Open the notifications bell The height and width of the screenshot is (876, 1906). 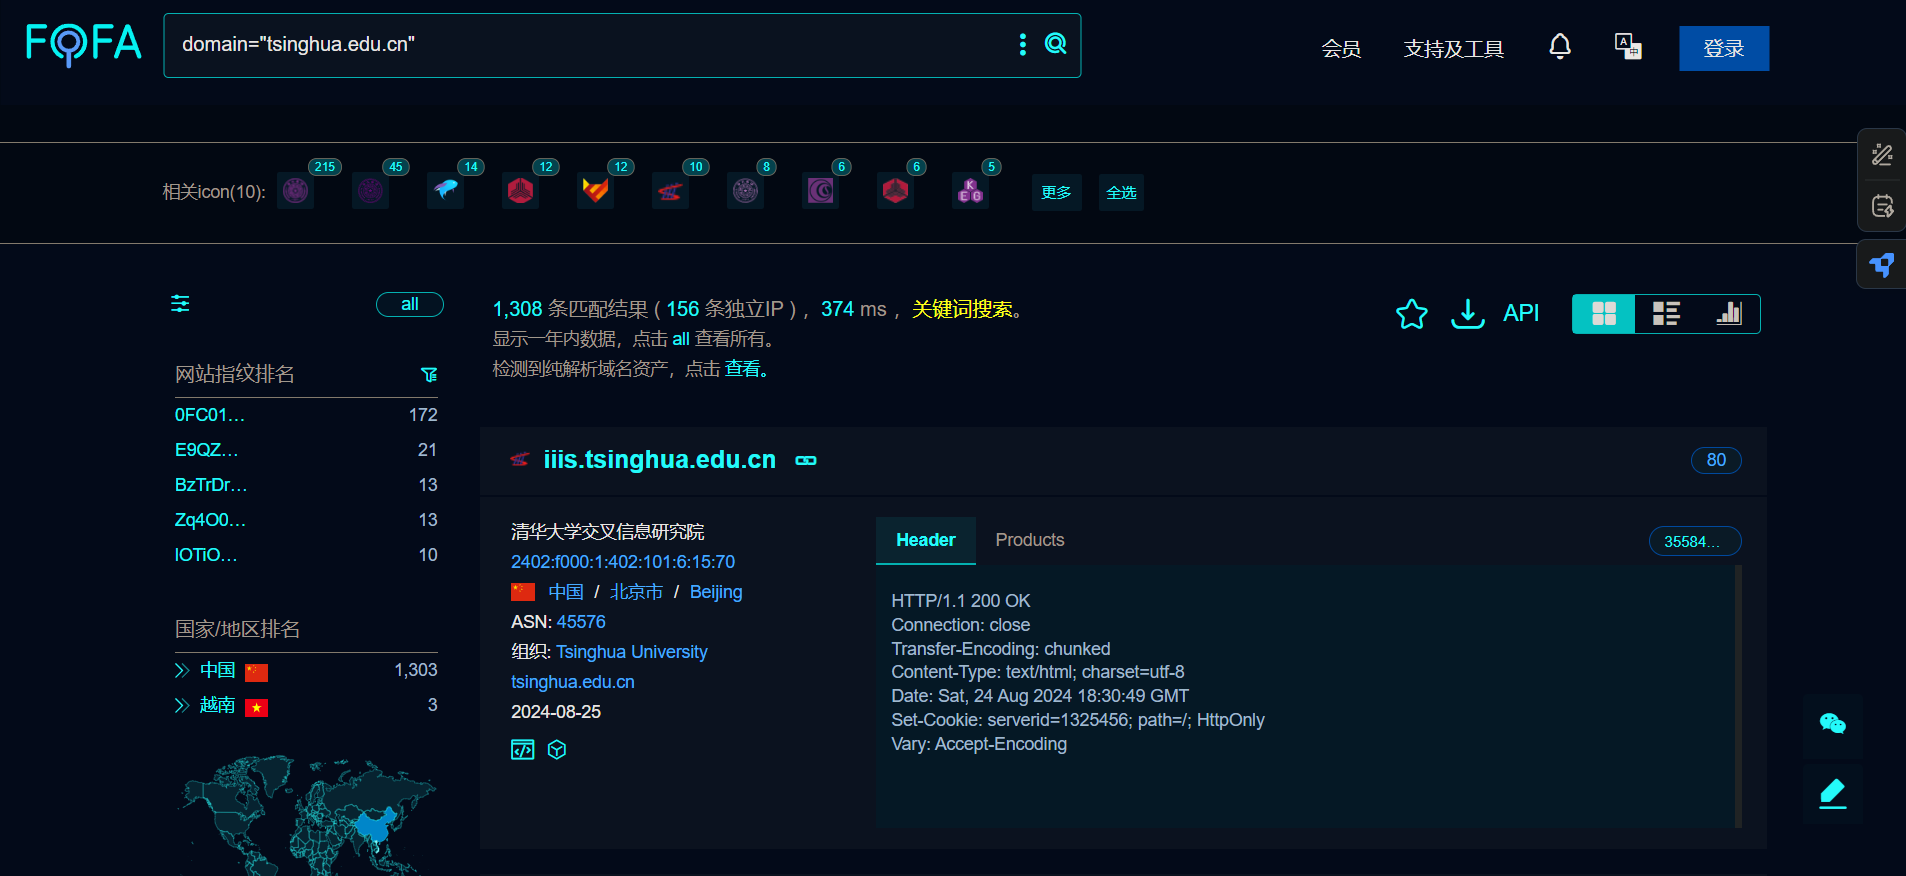(x=1560, y=46)
